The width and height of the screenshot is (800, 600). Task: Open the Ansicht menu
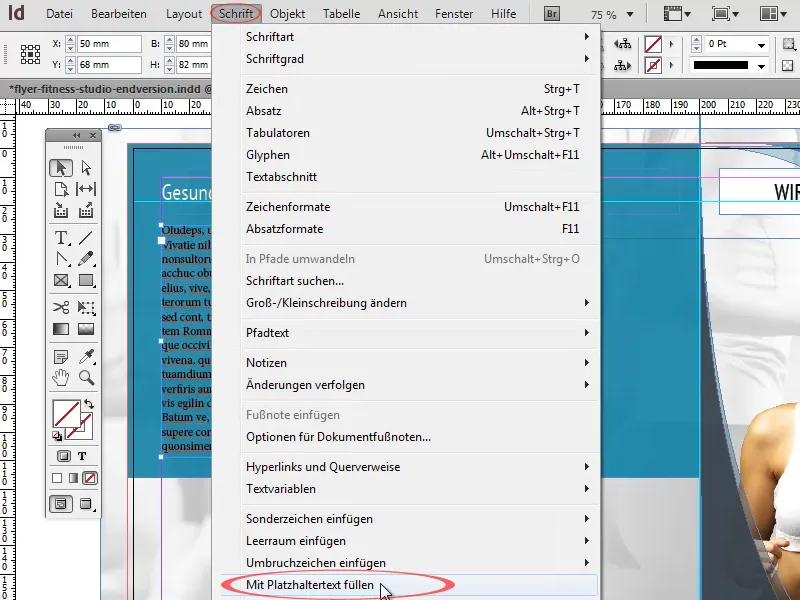point(398,14)
